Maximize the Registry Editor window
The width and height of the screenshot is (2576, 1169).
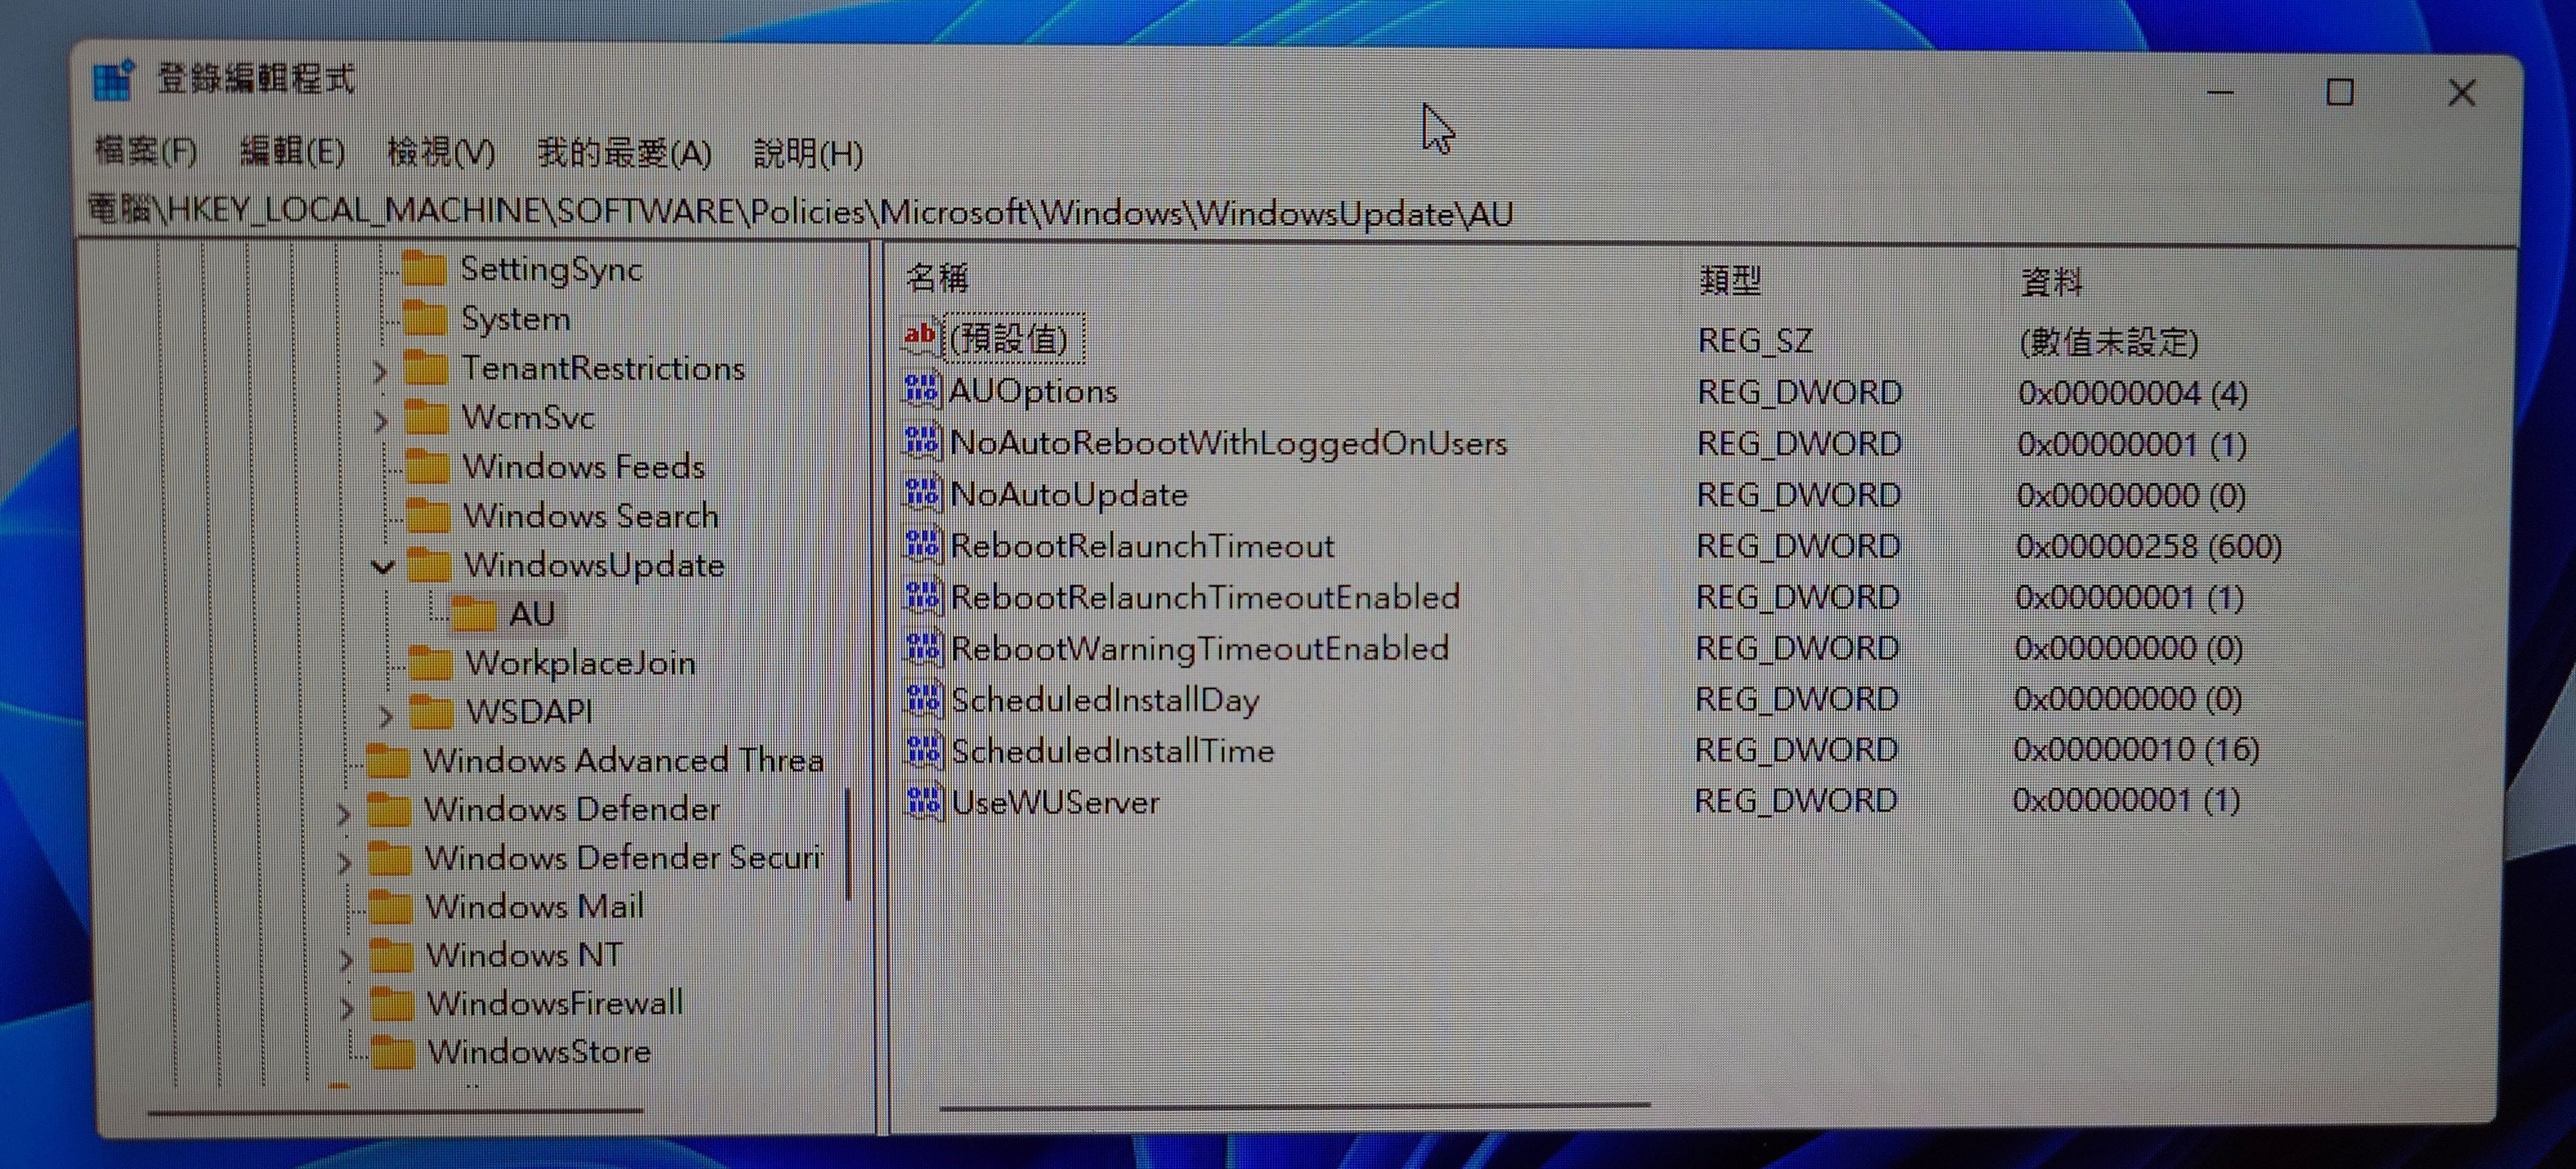pyautogui.click(x=2339, y=93)
